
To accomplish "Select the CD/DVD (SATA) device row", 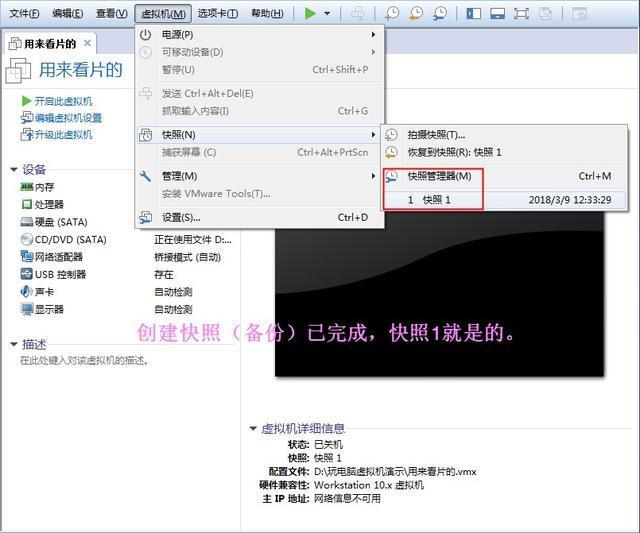I will click(63, 239).
